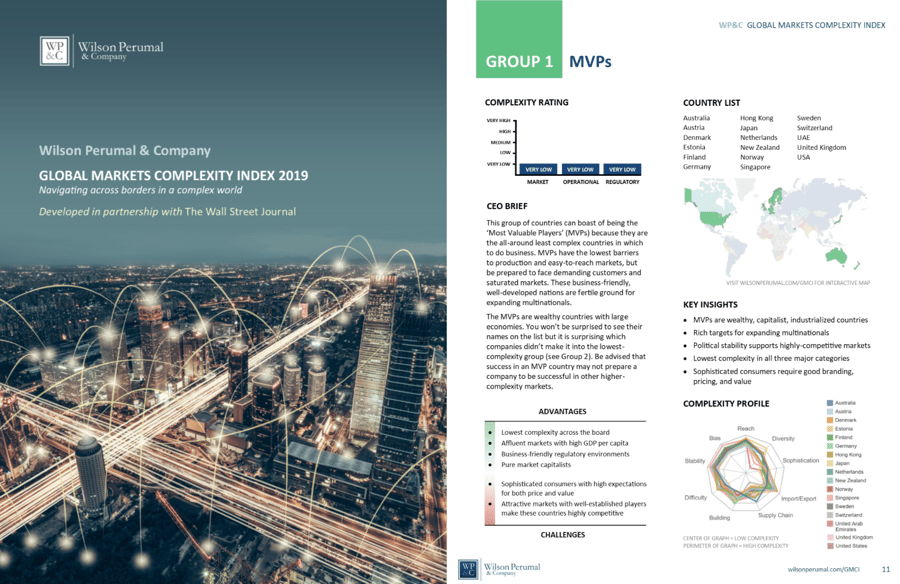The width and height of the screenshot is (900, 584).
Task: Click the CHALLENGES heading
Action: click(x=562, y=535)
